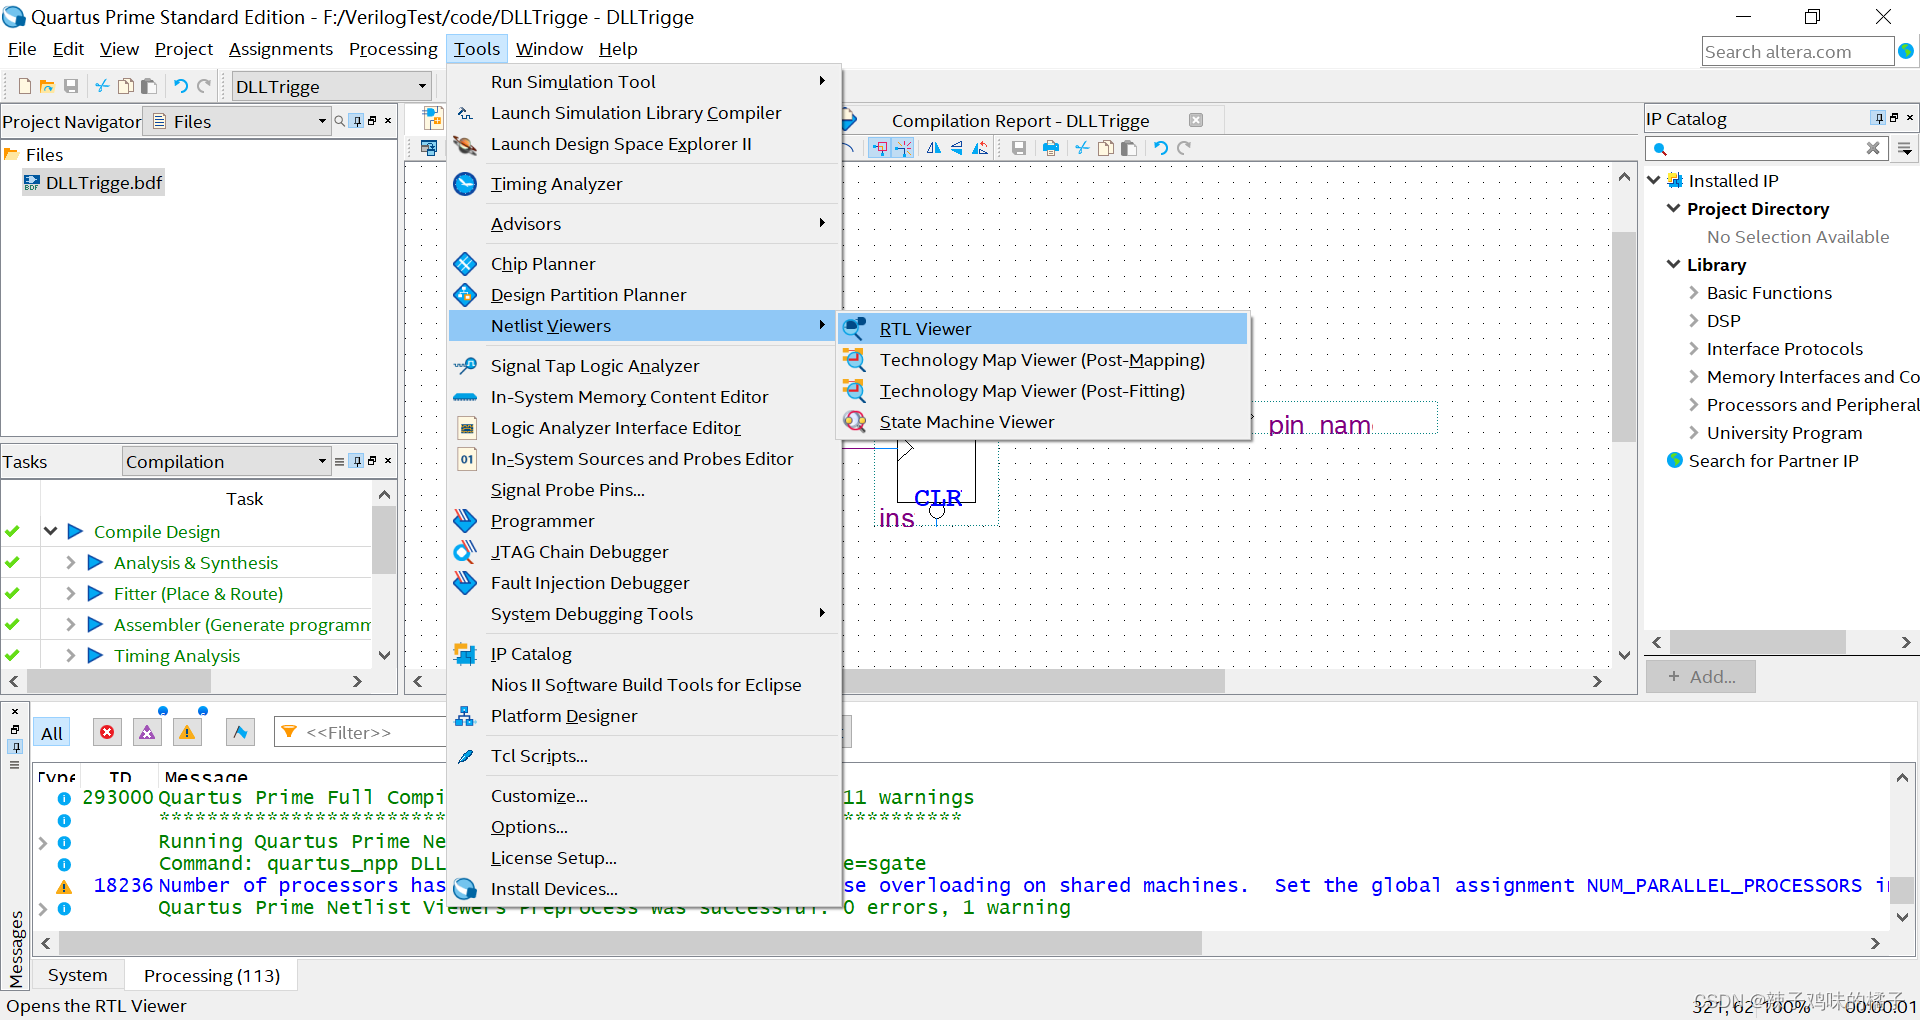Open the Processing menu
Image resolution: width=1920 pixels, height=1020 pixels.
pos(393,49)
